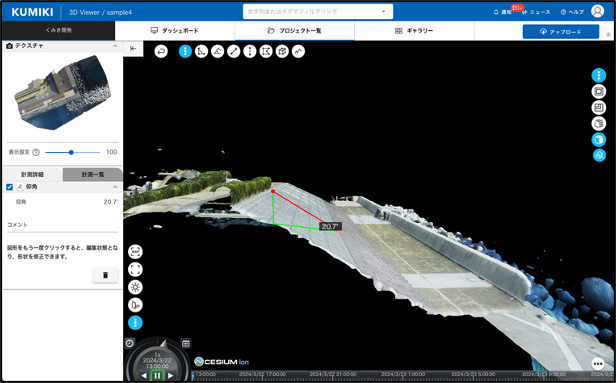Open the ギャラリー tab
Viewport: 616px width, 383px height.
tap(414, 31)
